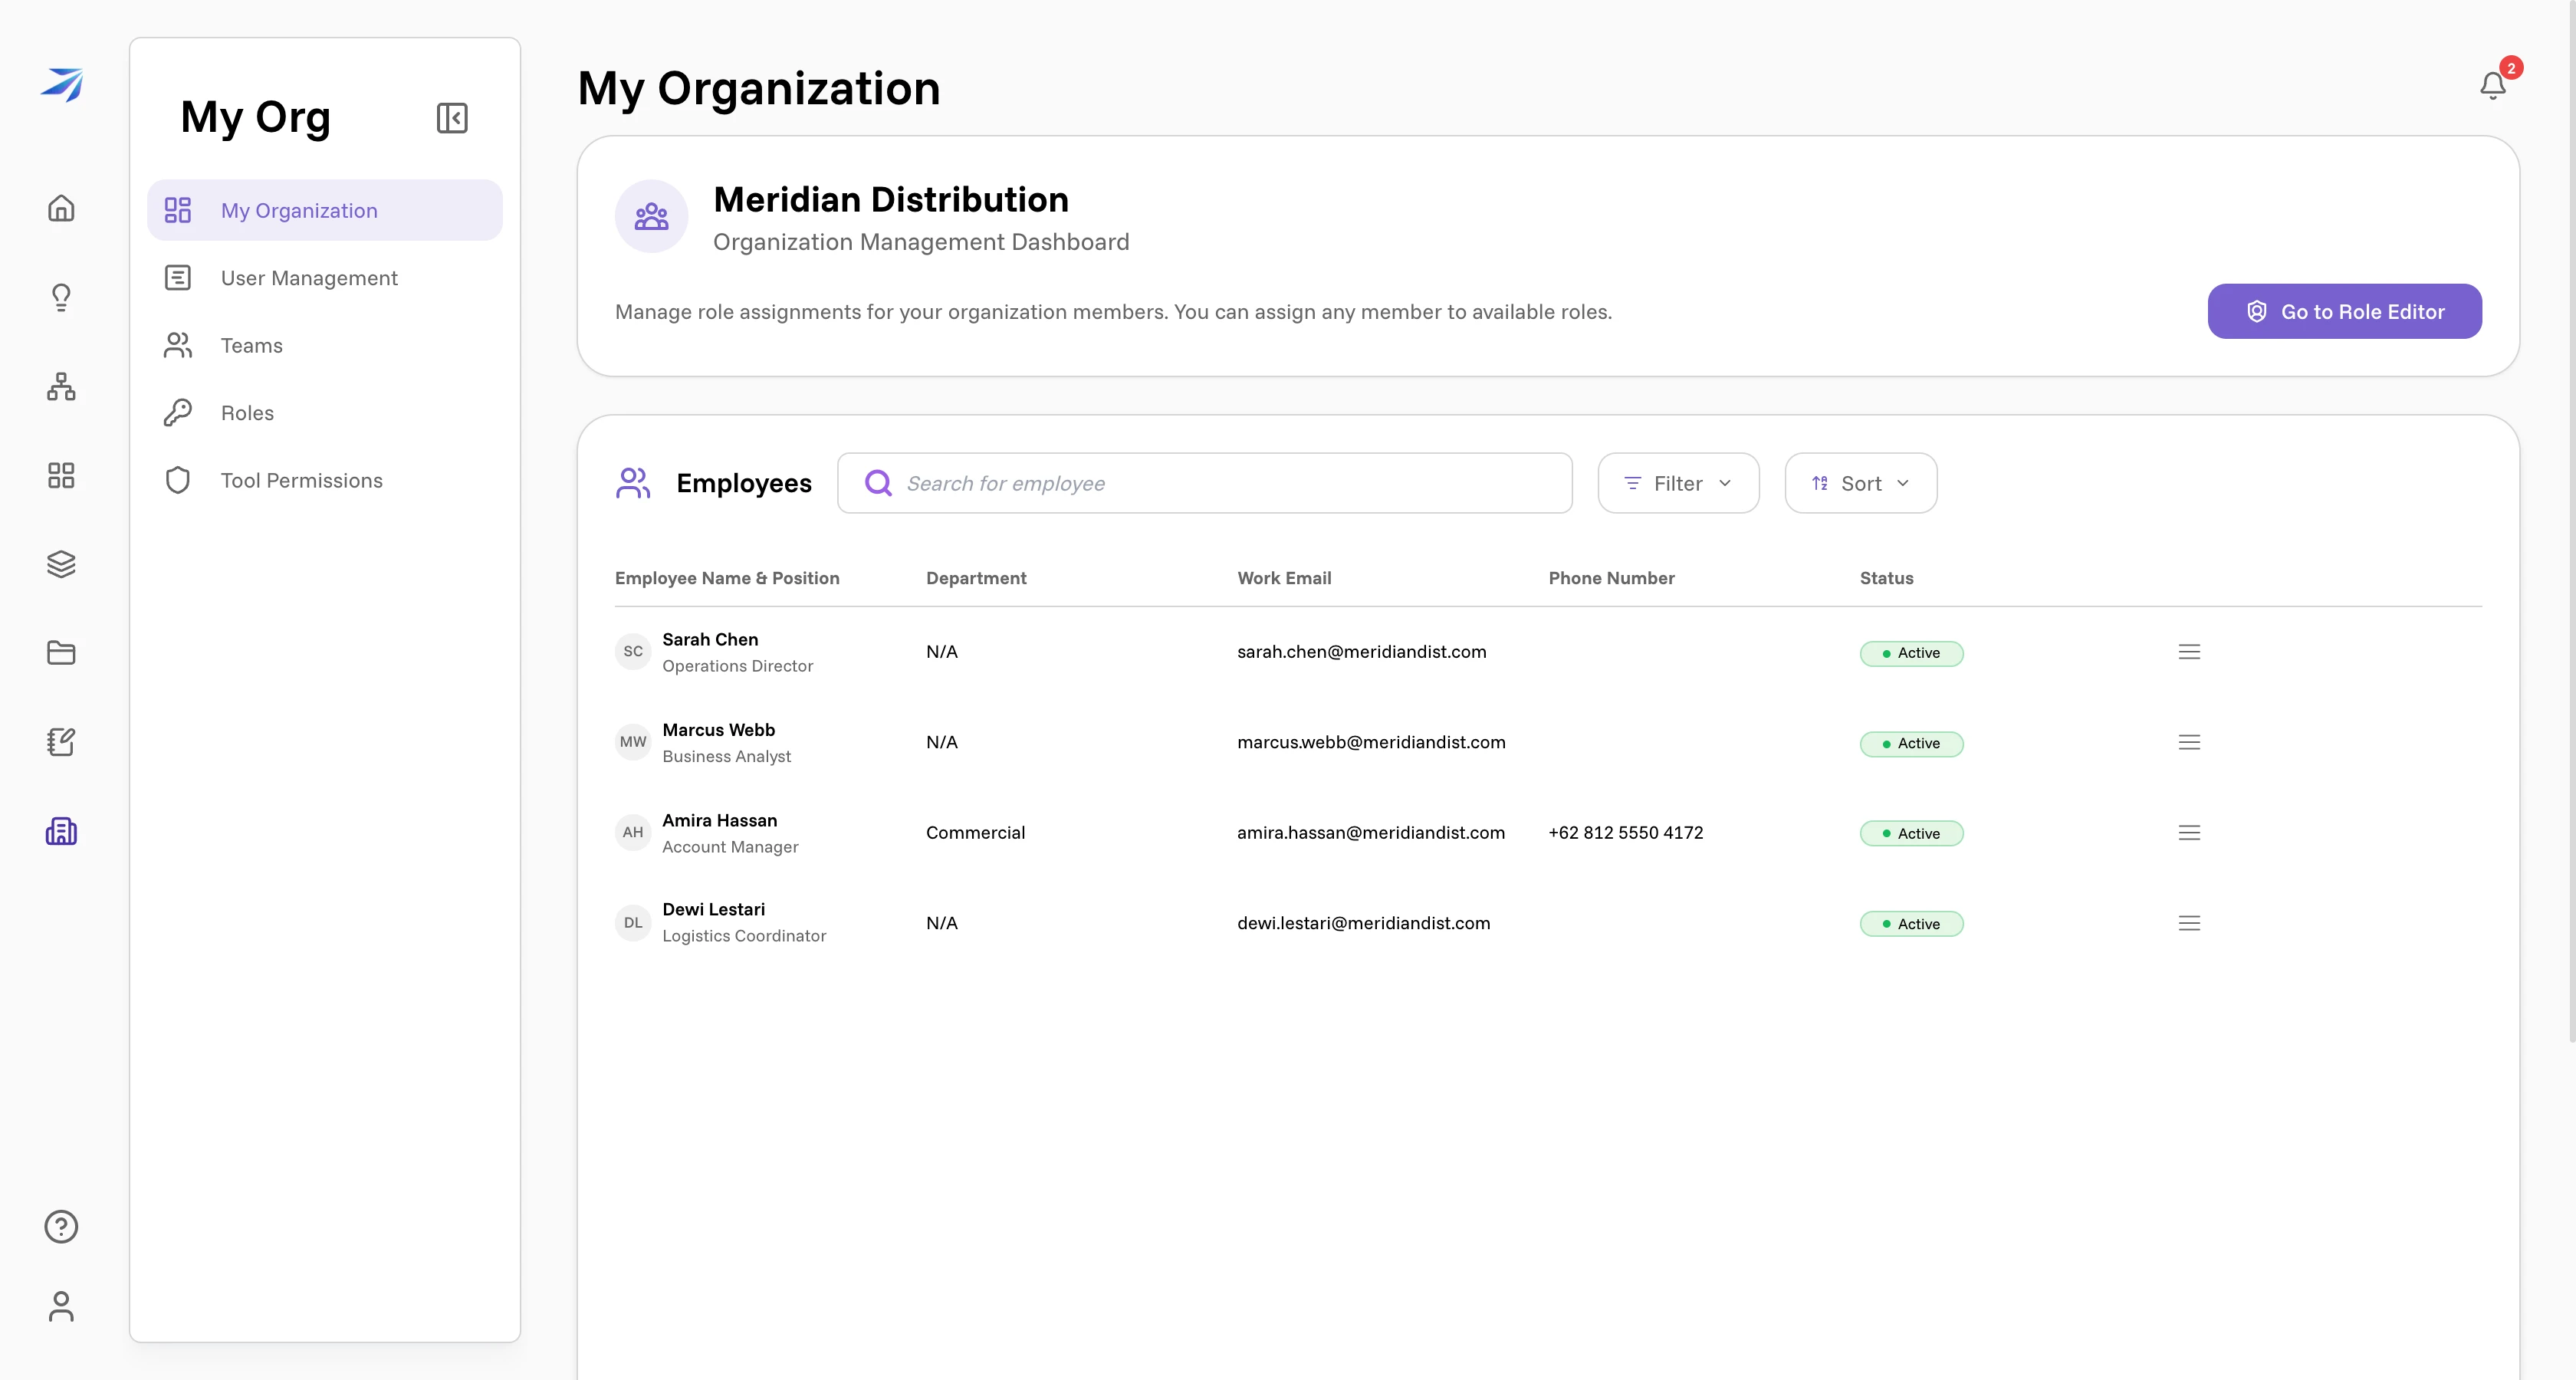Open Roles in sidebar
The width and height of the screenshot is (2576, 1380).
click(x=325, y=413)
